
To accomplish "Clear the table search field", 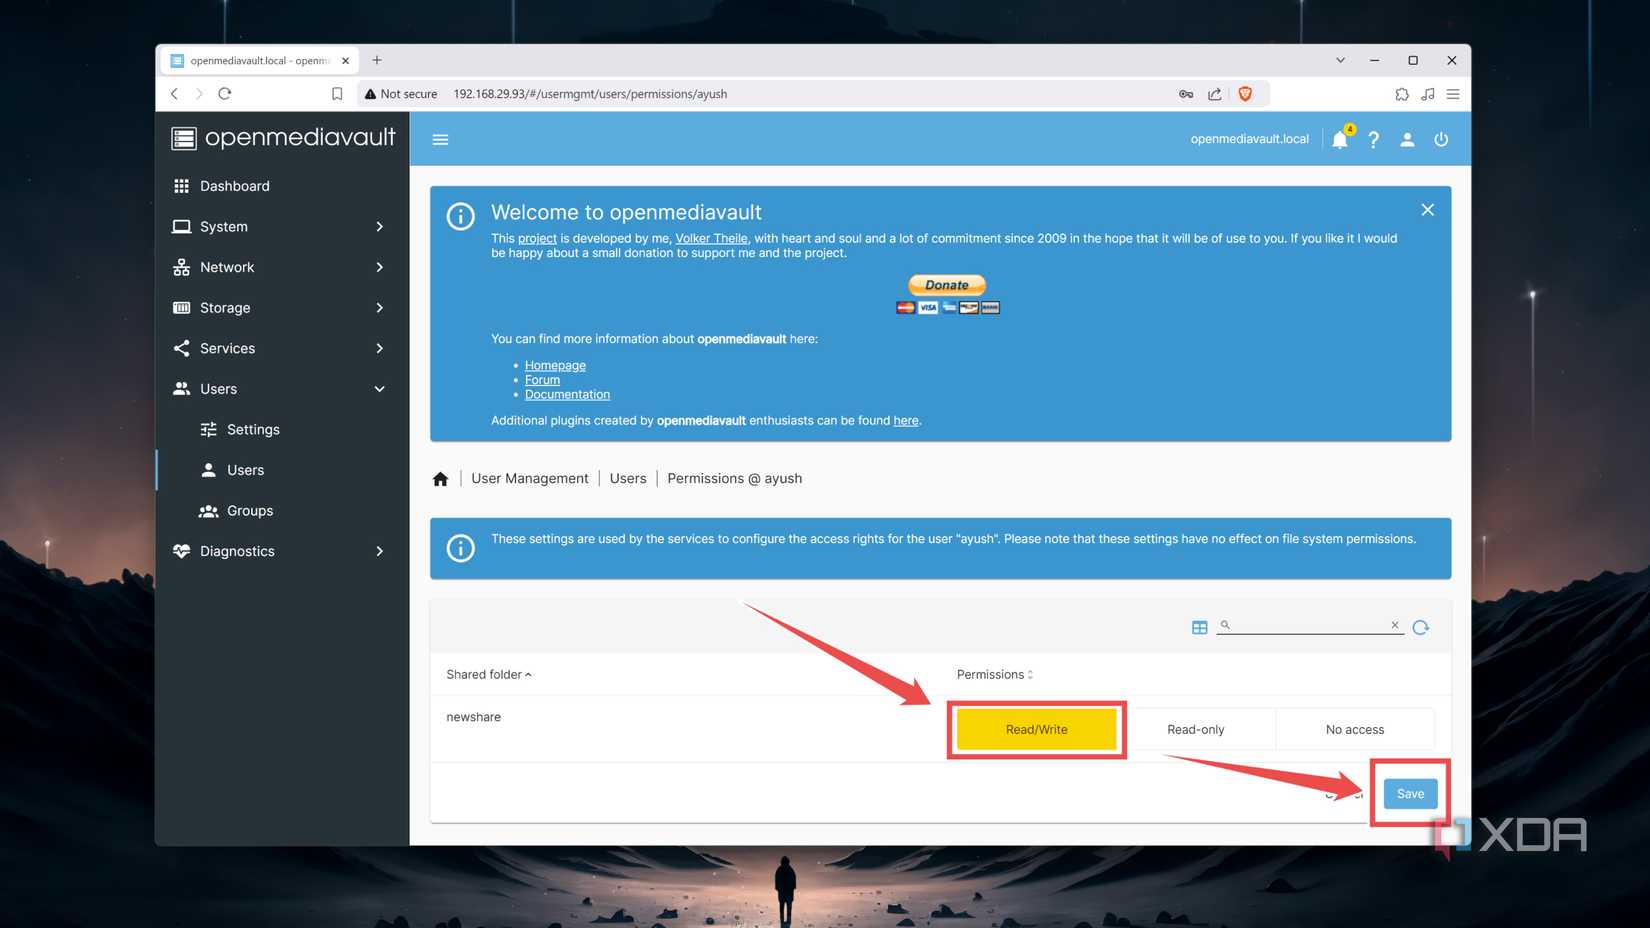I will click(x=1395, y=625).
